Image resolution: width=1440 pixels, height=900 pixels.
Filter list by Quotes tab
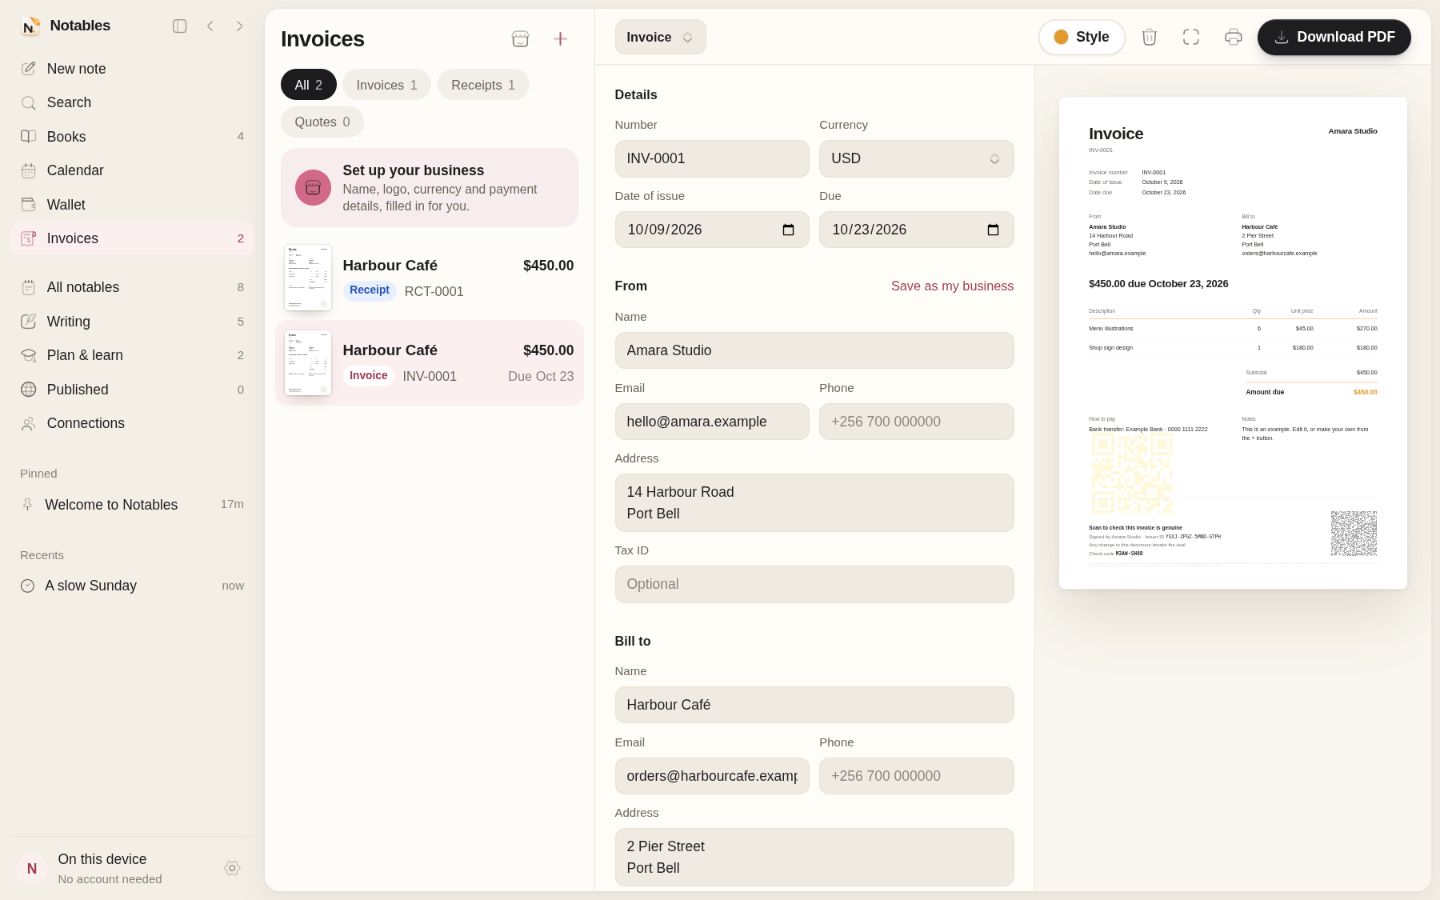[x=322, y=122]
